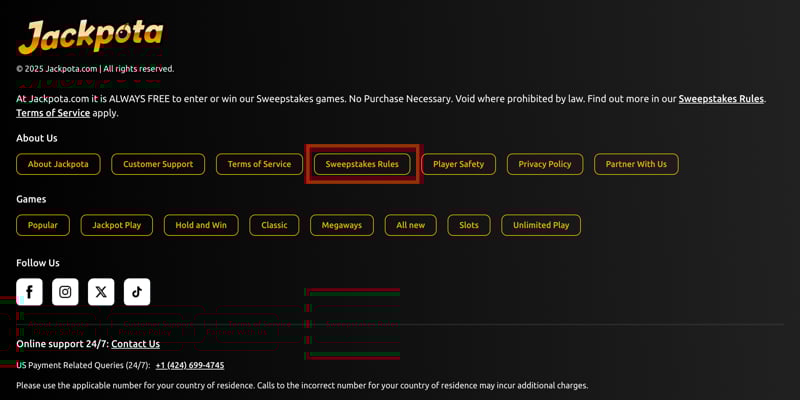This screenshot has width=800, height=400.
Task: Click the 'Games' heading
Action: (x=31, y=199)
